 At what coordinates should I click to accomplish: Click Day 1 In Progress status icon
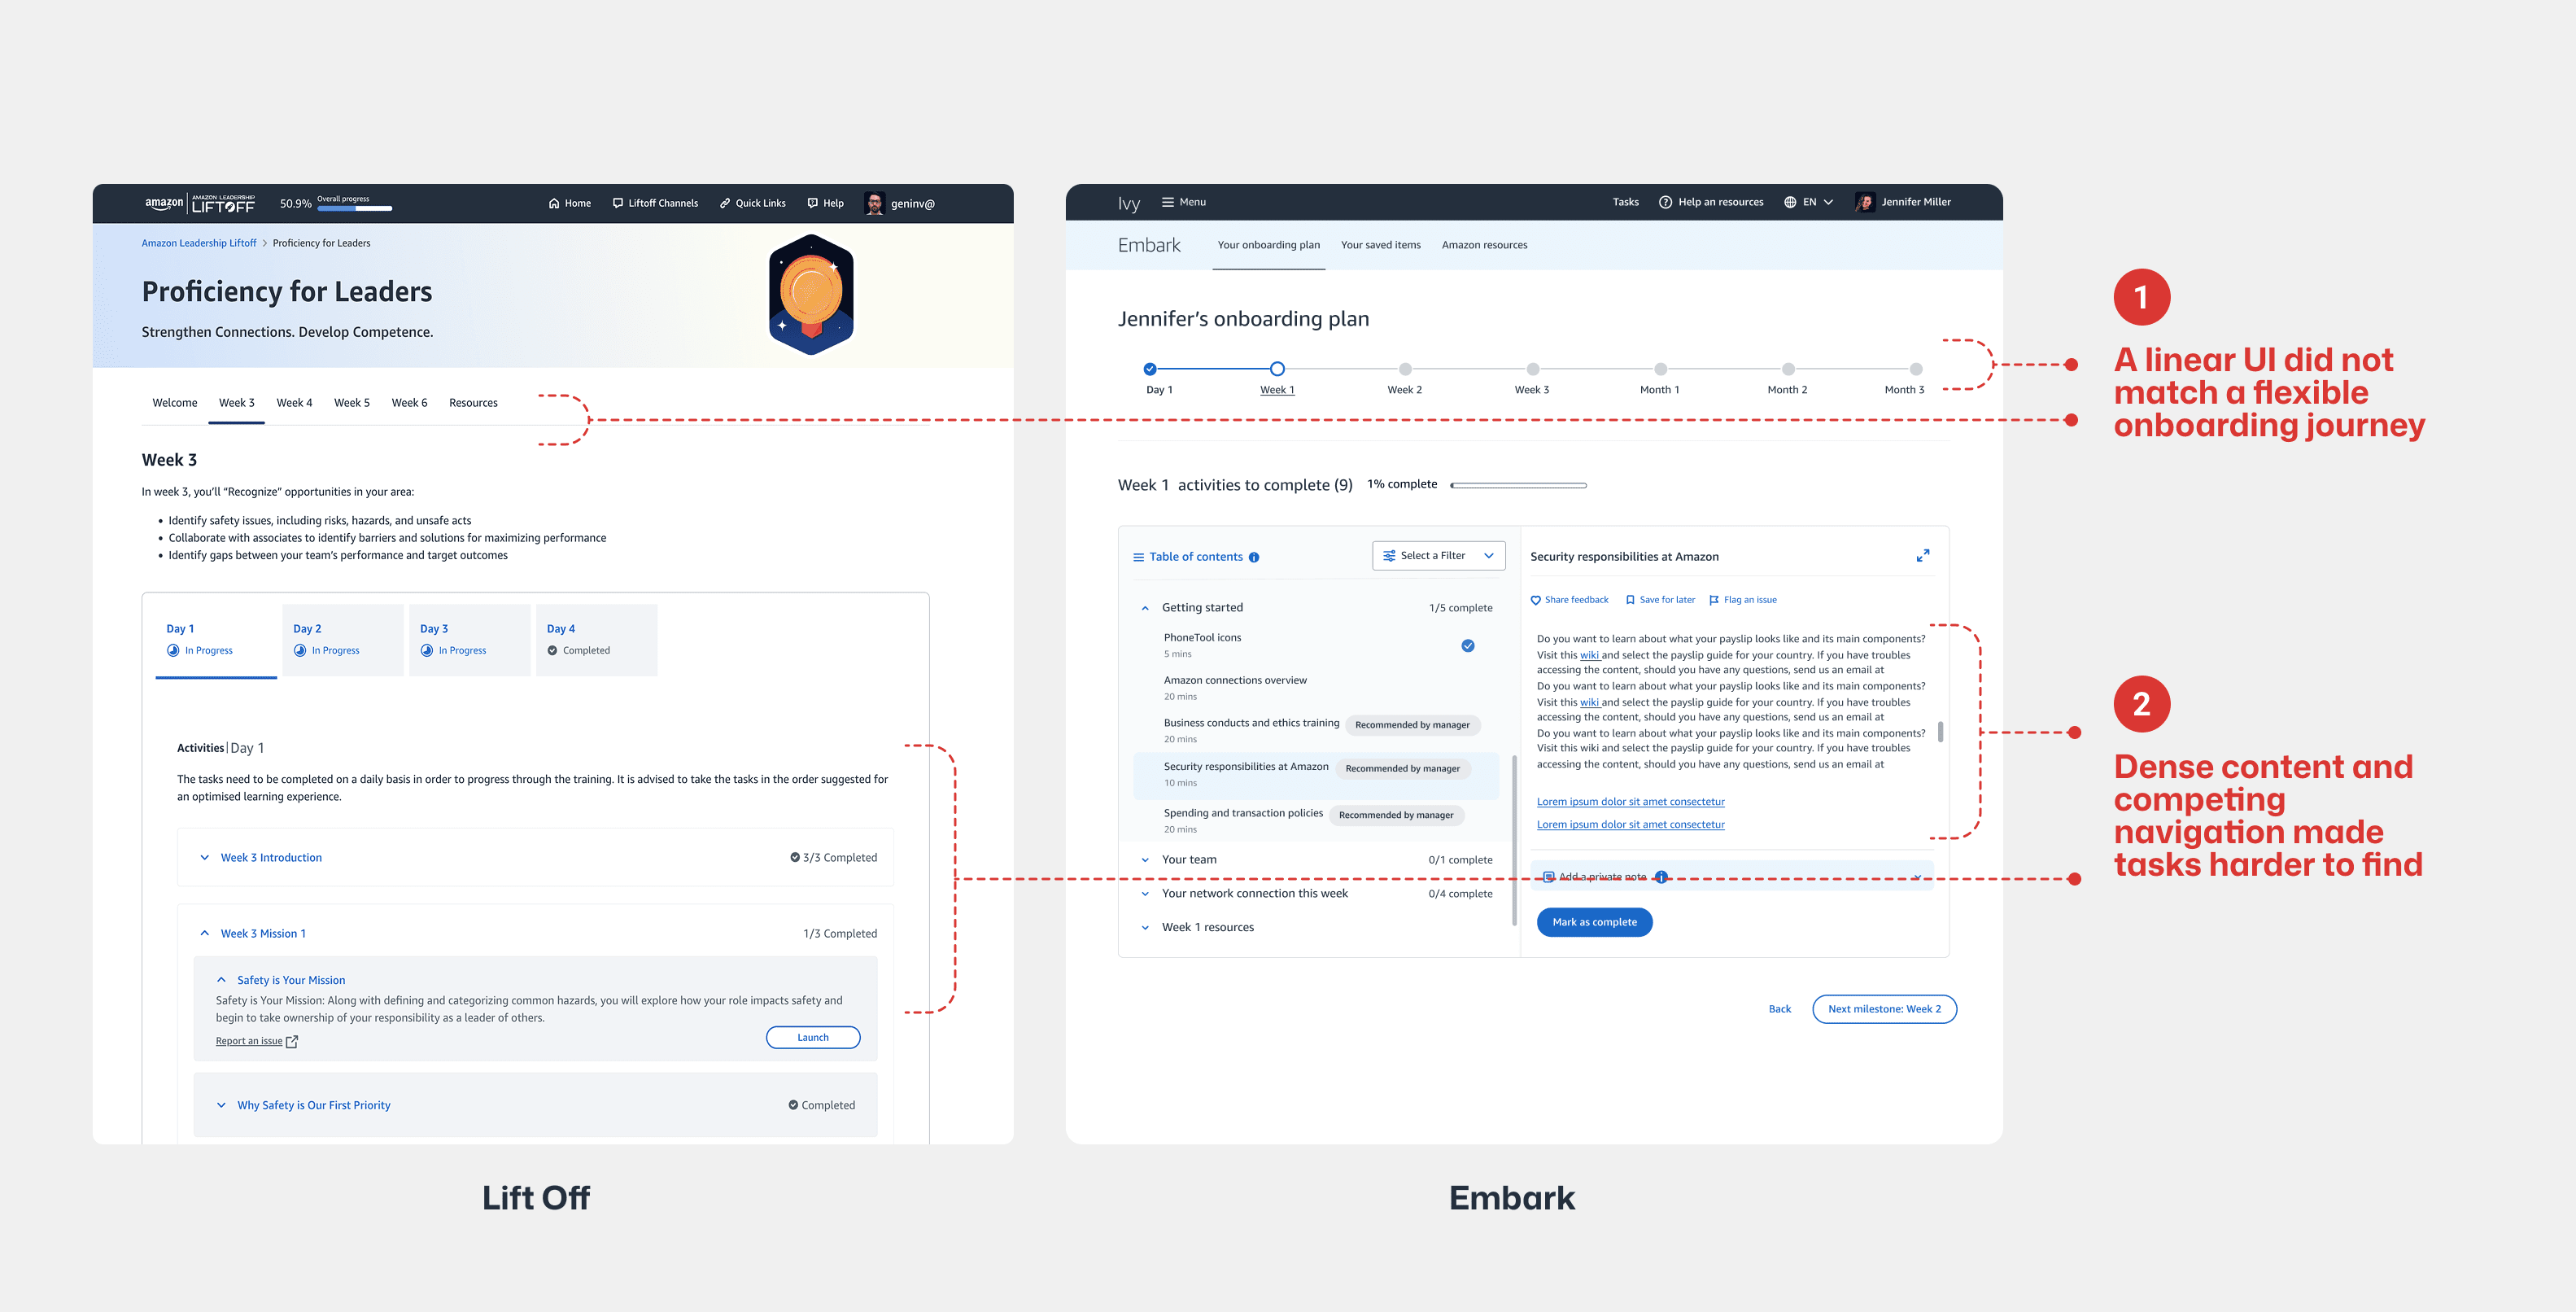(173, 650)
